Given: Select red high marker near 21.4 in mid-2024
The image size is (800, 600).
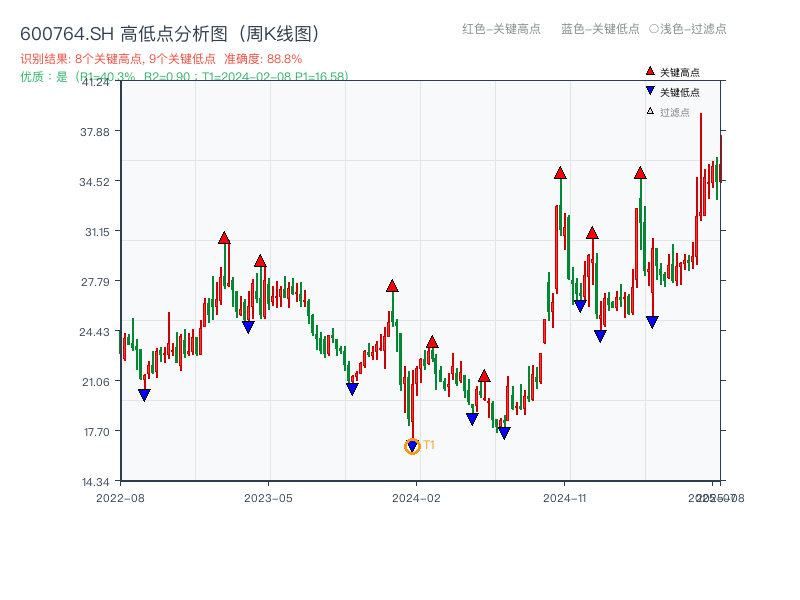Looking at the screenshot, I should pos(484,377).
